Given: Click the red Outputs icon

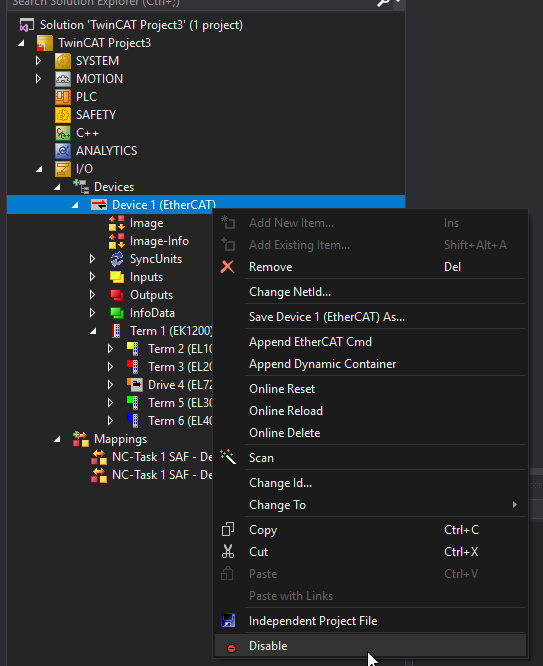Looking at the screenshot, I should pos(117,295).
